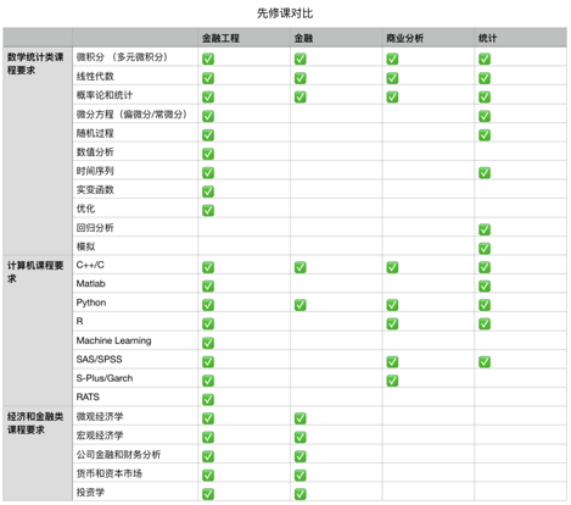Select the 微积分（多元微积分）row label
Screen dimensions: 571x505
pyautogui.click(x=122, y=57)
